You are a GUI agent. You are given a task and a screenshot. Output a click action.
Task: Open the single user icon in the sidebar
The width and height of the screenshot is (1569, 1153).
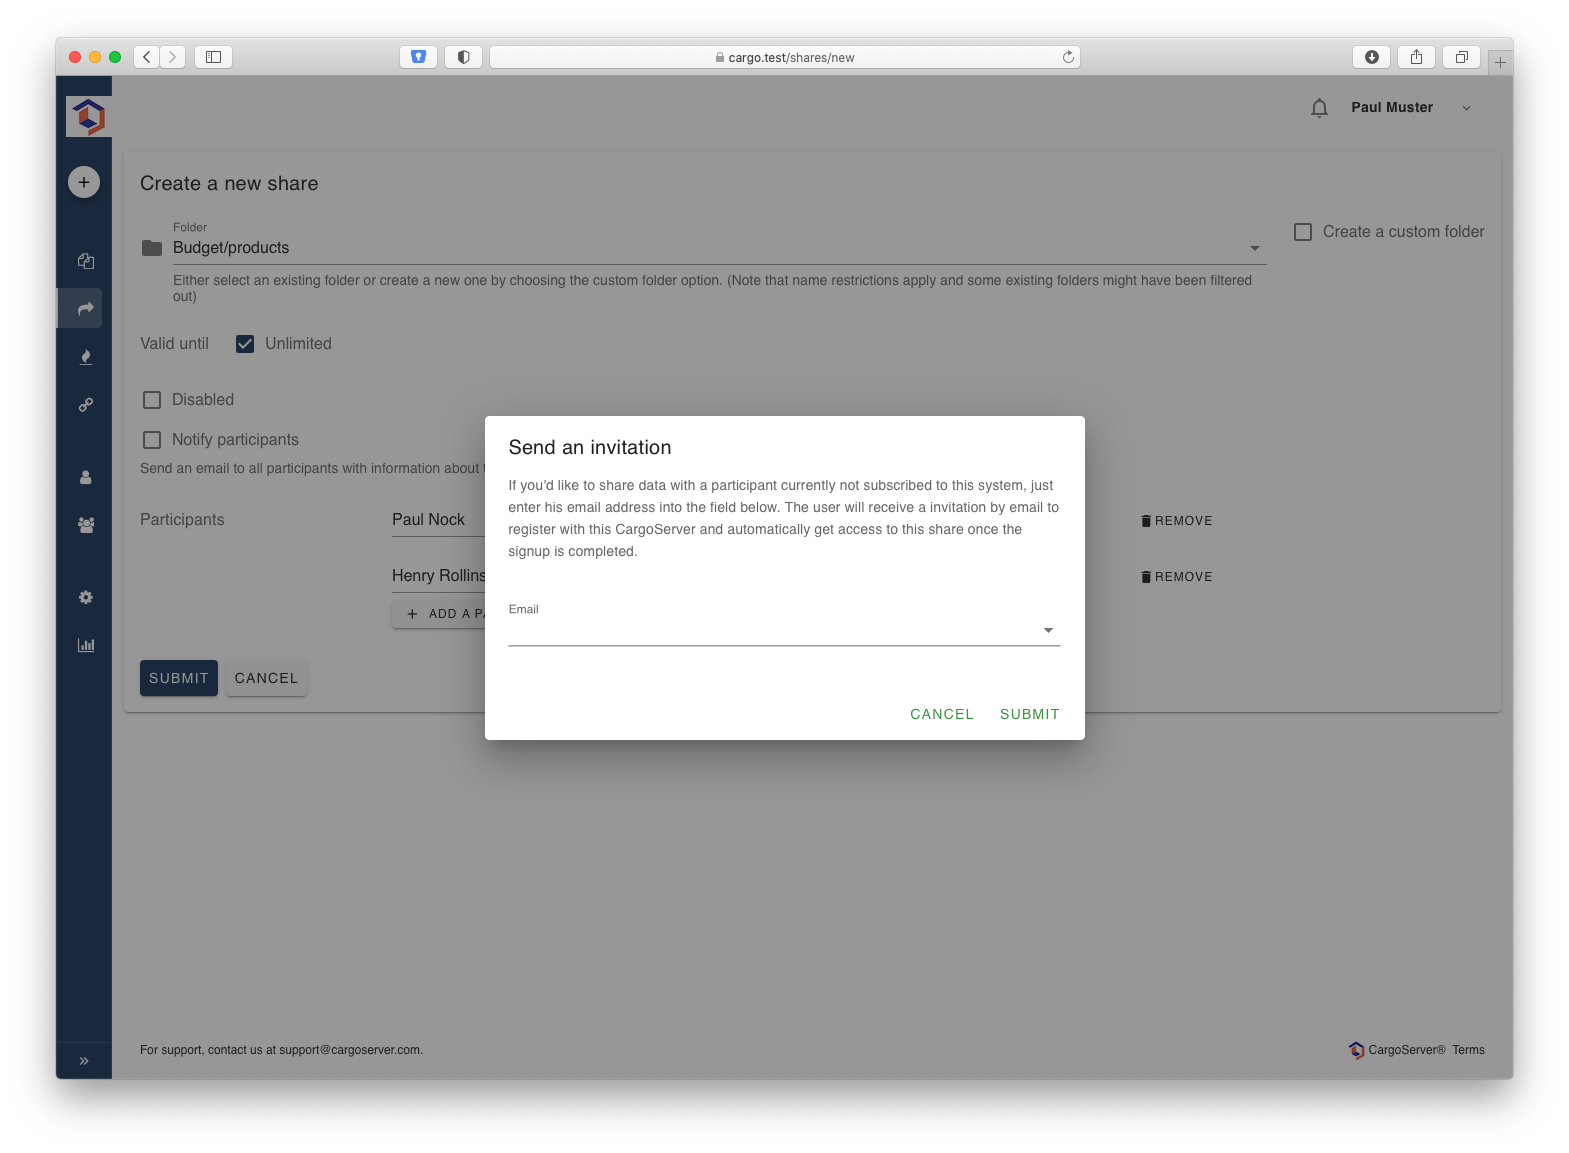pos(86,478)
